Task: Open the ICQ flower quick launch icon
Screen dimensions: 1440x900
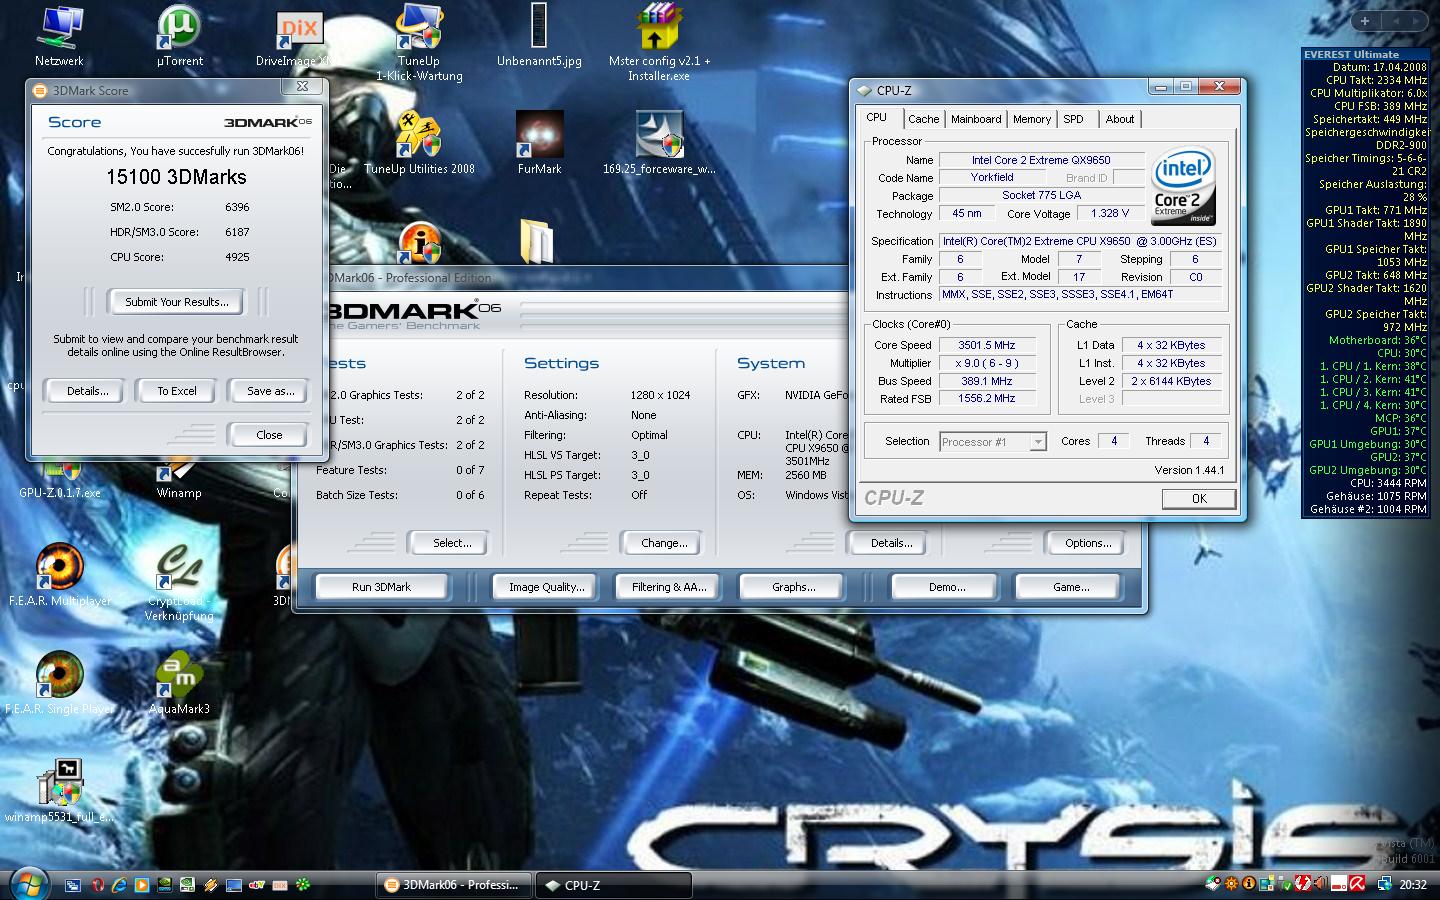Action: coord(303,885)
